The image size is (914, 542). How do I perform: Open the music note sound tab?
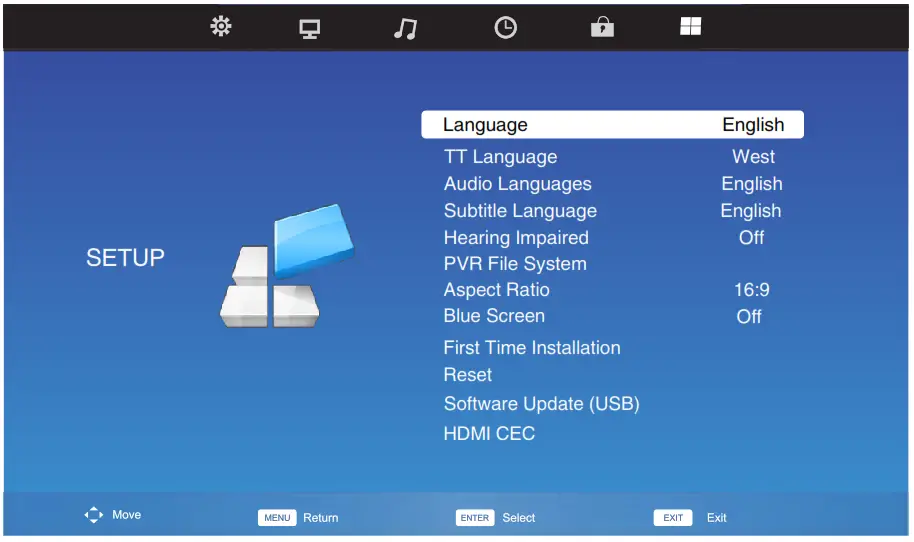[x=405, y=28]
